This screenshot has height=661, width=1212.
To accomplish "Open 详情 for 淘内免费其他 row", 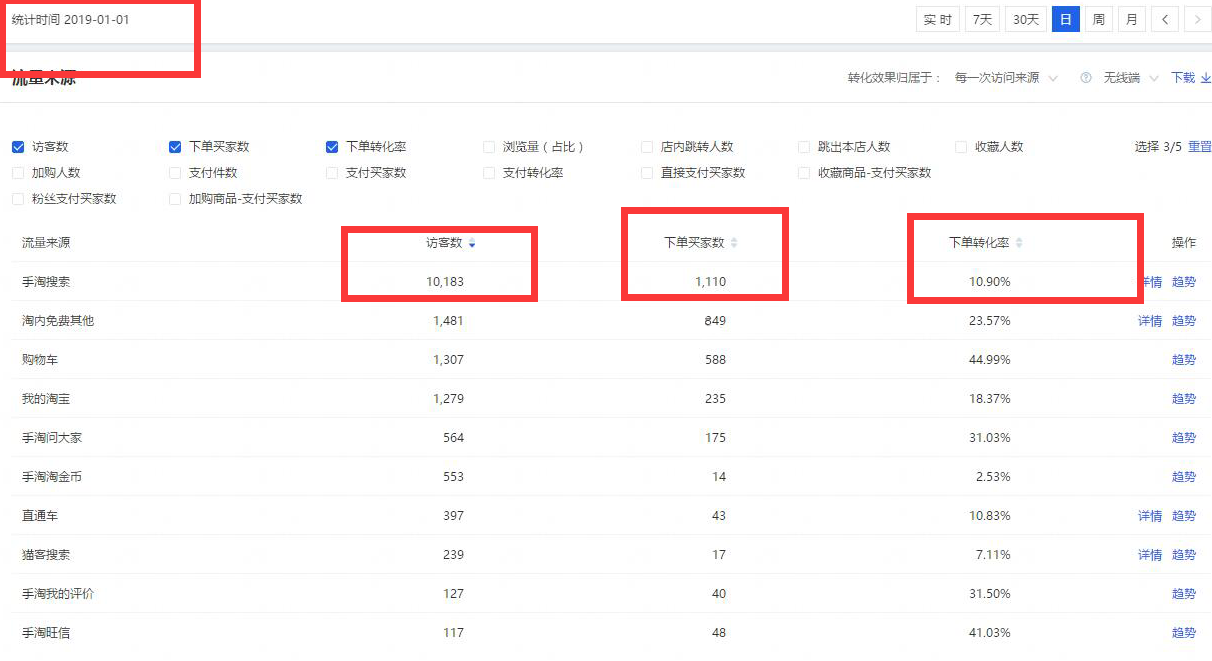I will click(x=1150, y=321).
